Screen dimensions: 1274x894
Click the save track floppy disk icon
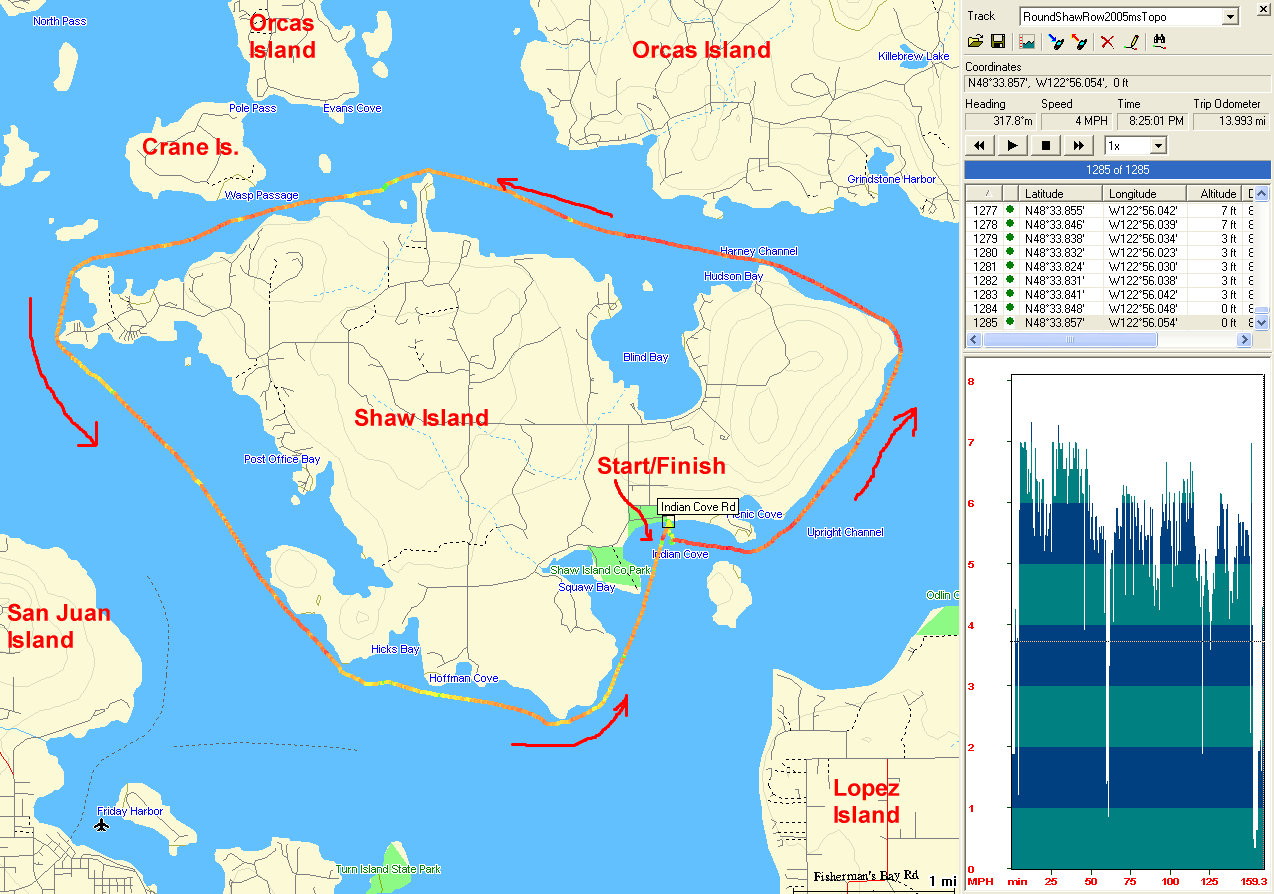(x=997, y=42)
